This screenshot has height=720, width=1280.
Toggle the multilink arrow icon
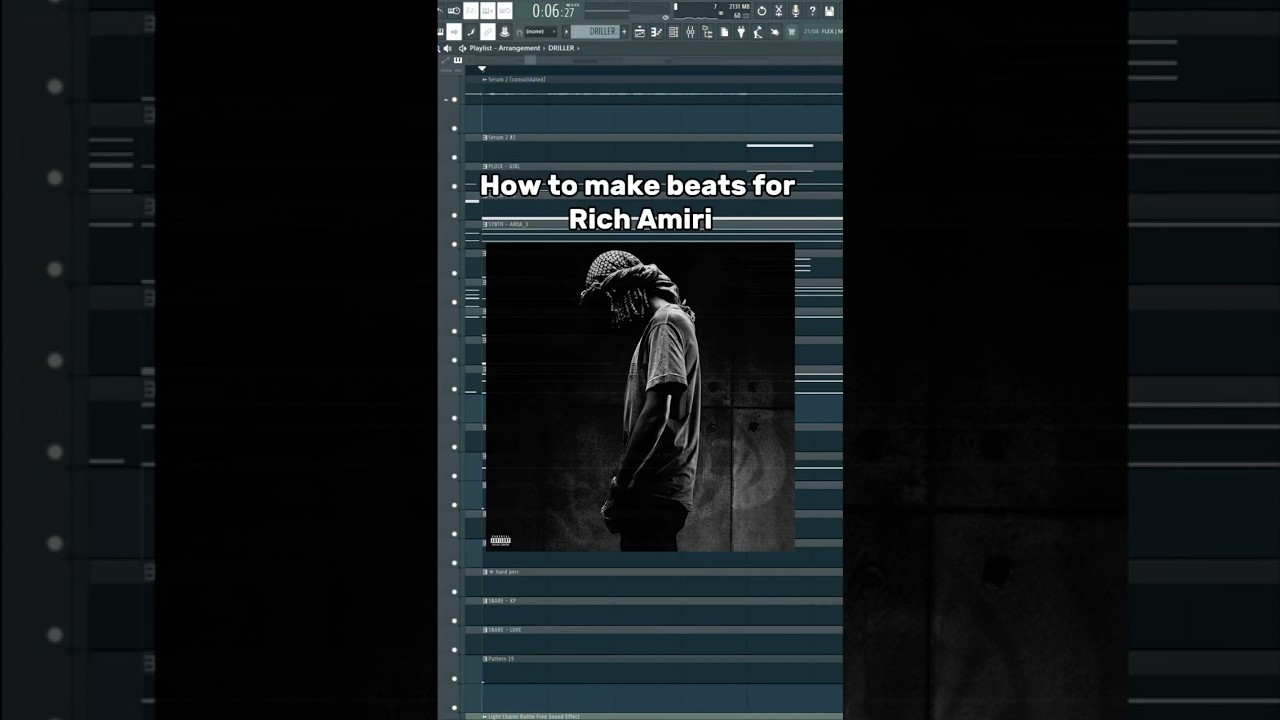point(454,32)
